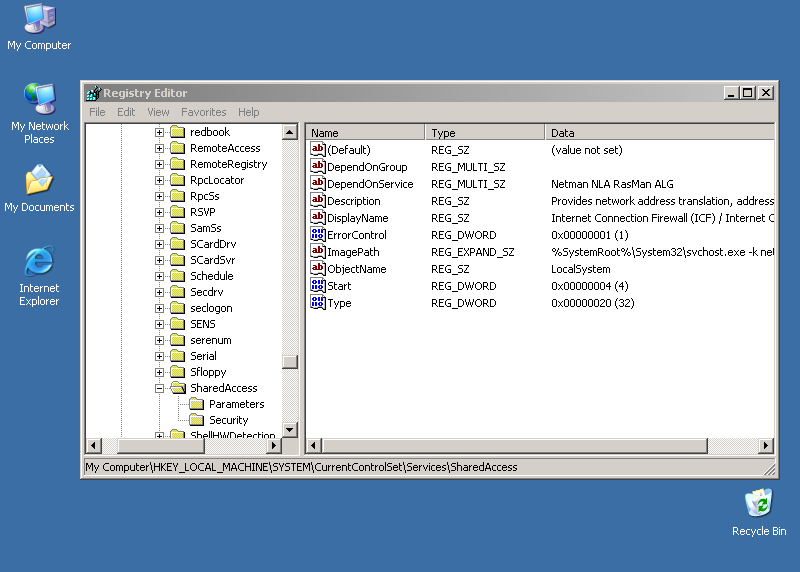Click the Schedule folder icon

[x=178, y=276]
